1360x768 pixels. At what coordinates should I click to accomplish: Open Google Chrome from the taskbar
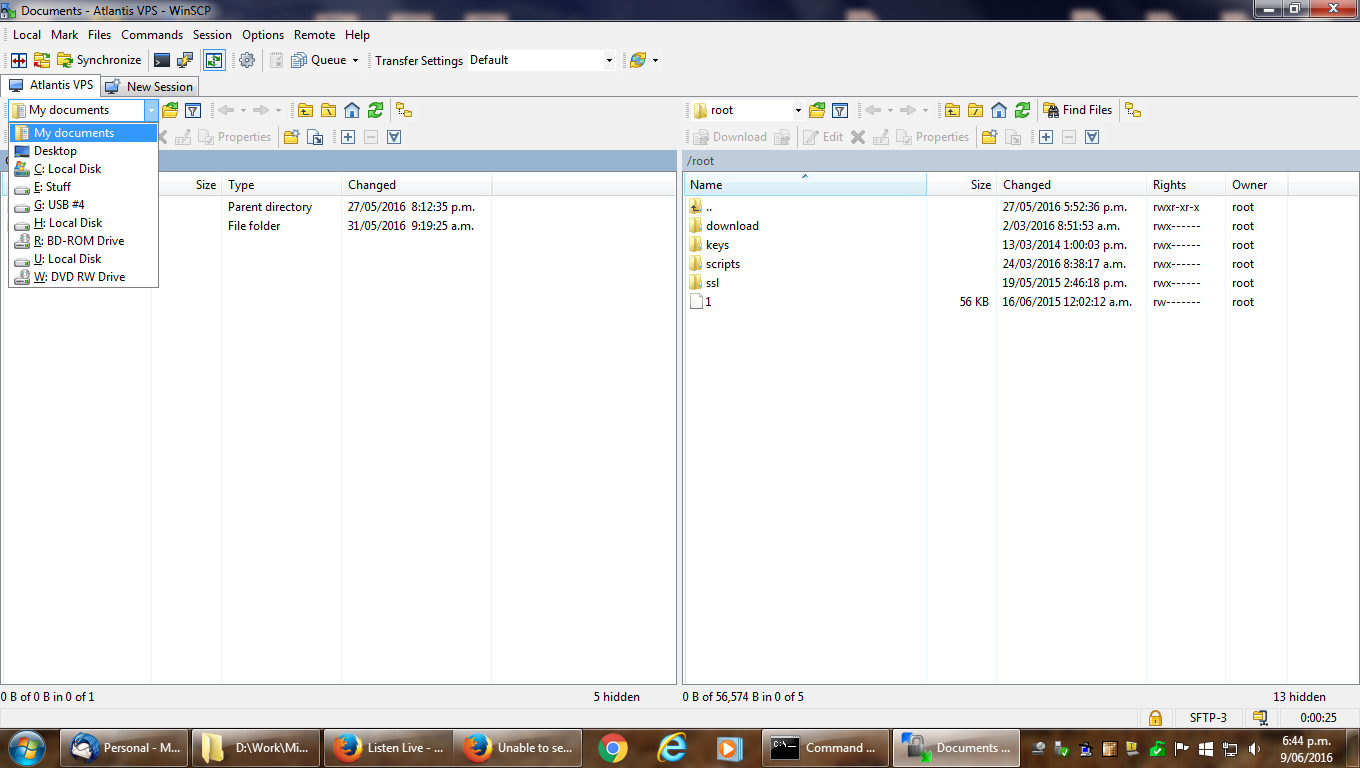click(x=613, y=747)
